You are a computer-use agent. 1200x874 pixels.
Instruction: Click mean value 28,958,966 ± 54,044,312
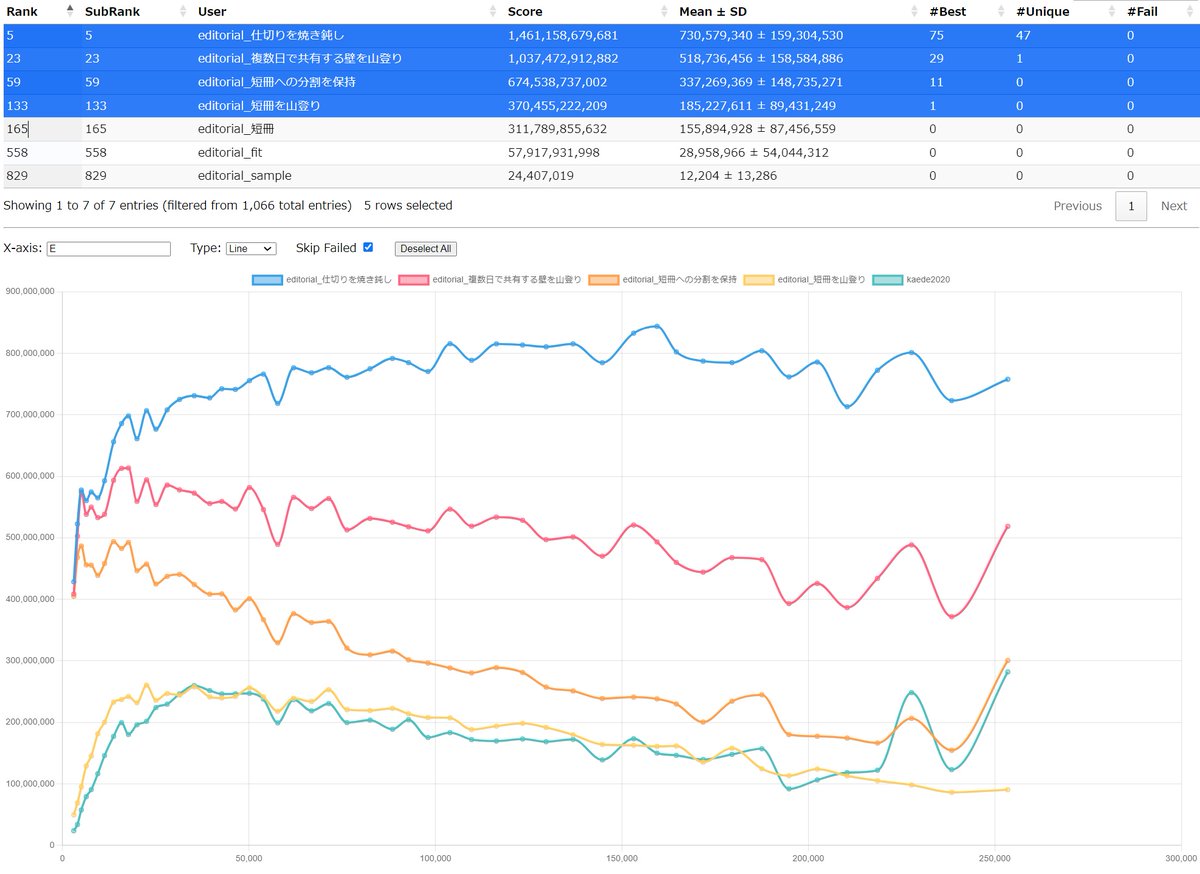pos(753,152)
